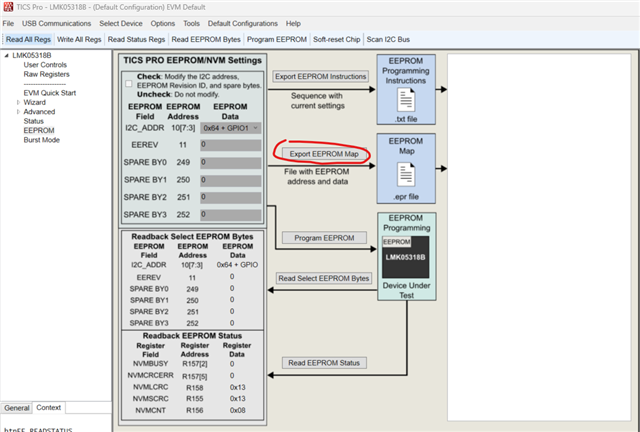The width and height of the screenshot is (640, 432).
Task: Select EEPROM in the tree
Action: click(x=39, y=130)
